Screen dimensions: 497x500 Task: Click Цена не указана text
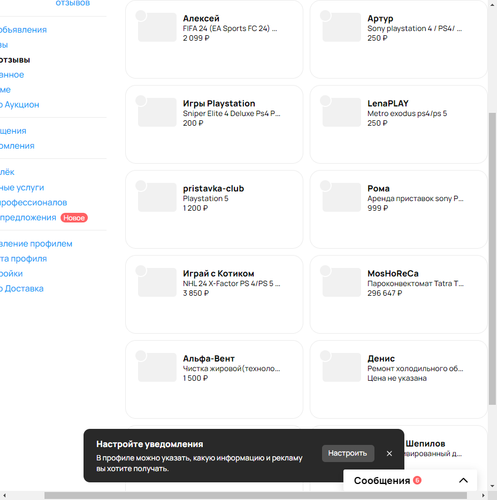click(x=397, y=378)
